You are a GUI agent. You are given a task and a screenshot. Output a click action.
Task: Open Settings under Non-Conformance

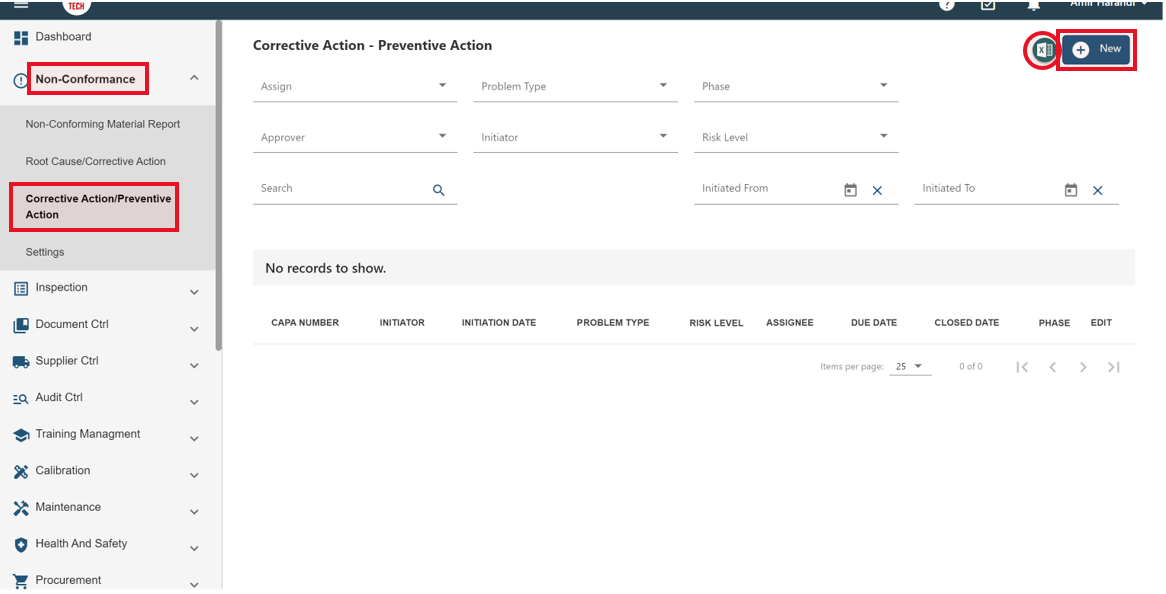point(44,251)
